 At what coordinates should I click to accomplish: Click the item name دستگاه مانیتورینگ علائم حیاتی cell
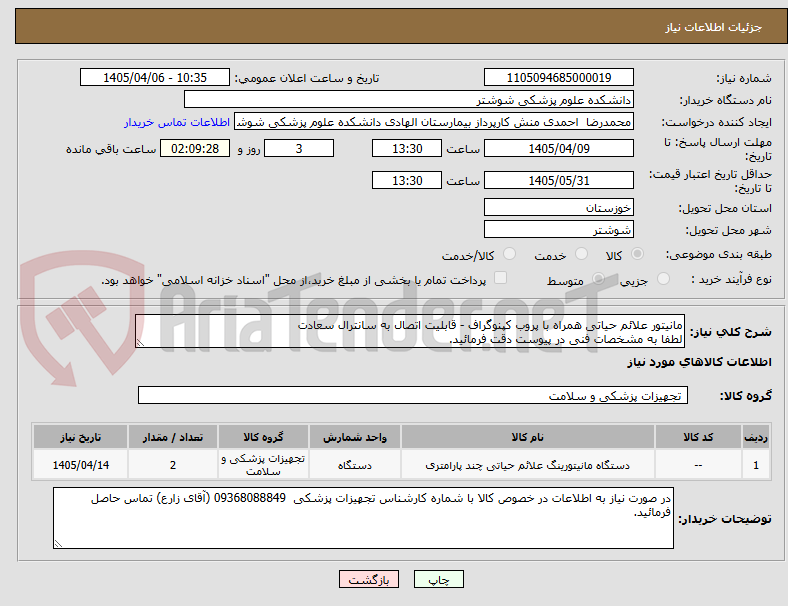point(528,465)
